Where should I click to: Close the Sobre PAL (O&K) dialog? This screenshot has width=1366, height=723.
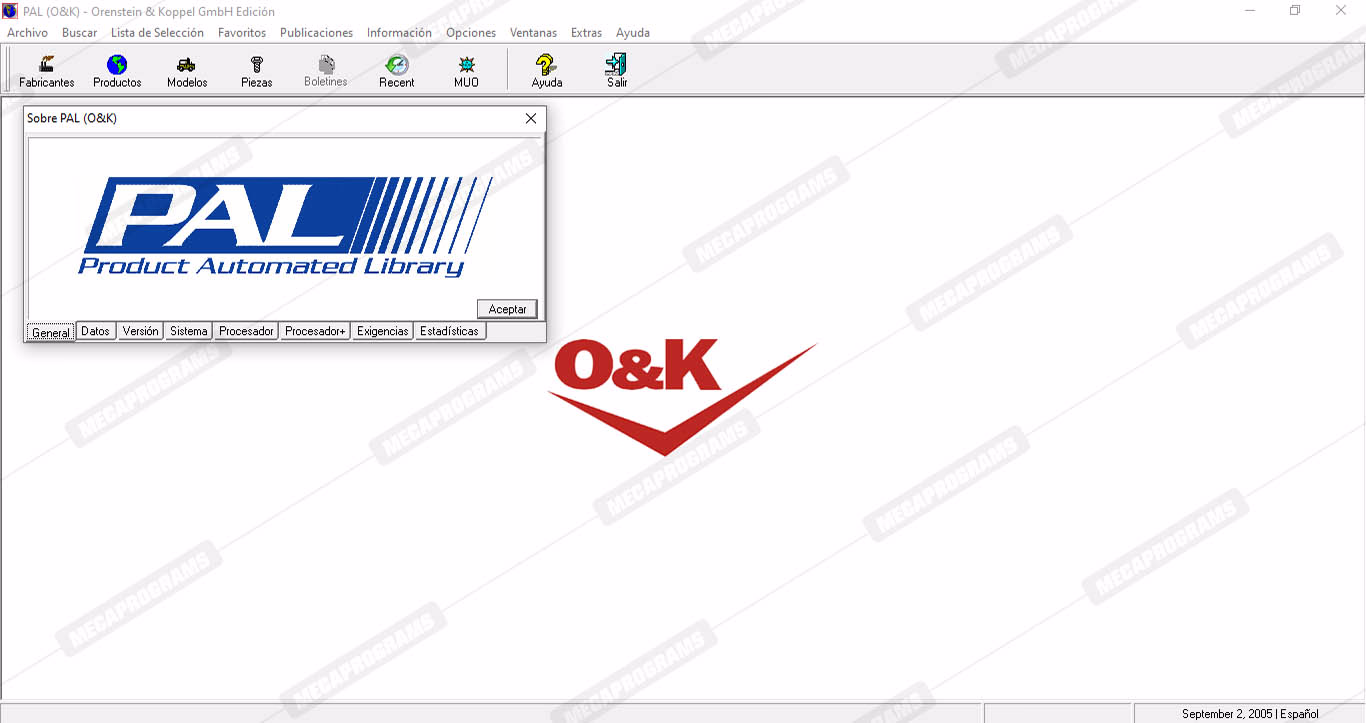[531, 118]
